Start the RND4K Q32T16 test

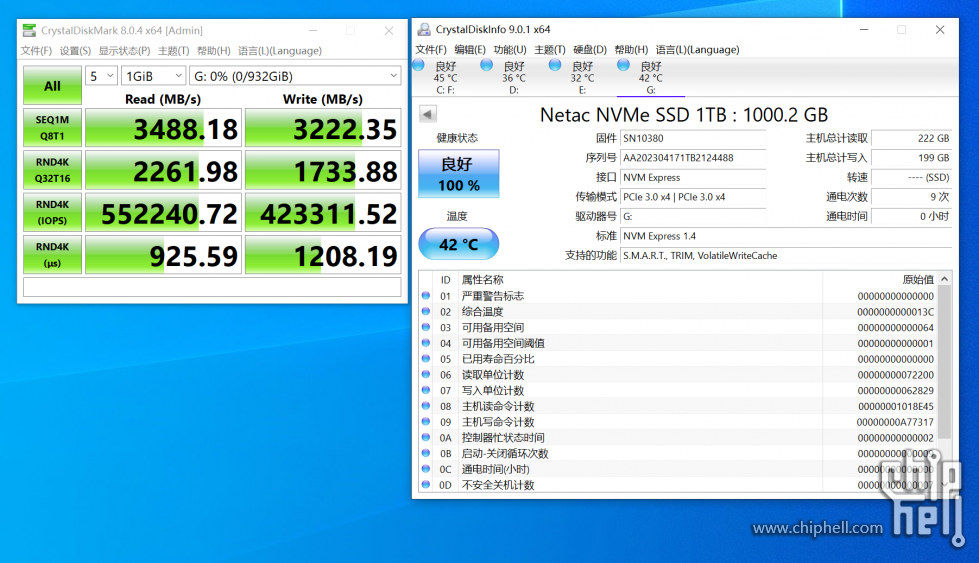click(x=52, y=170)
